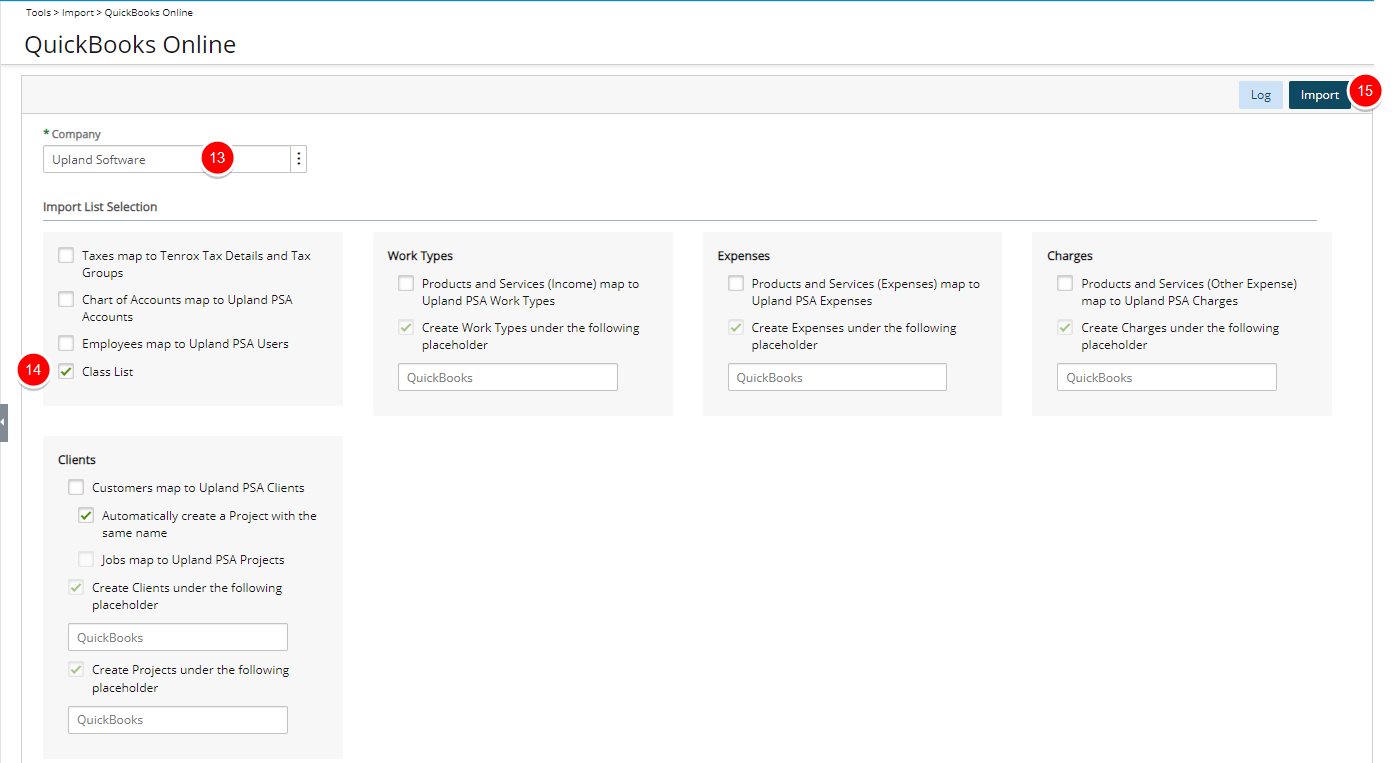The width and height of the screenshot is (1395, 763).
Task: Toggle Create Clients under placeholder checkbox
Action: click(76, 587)
